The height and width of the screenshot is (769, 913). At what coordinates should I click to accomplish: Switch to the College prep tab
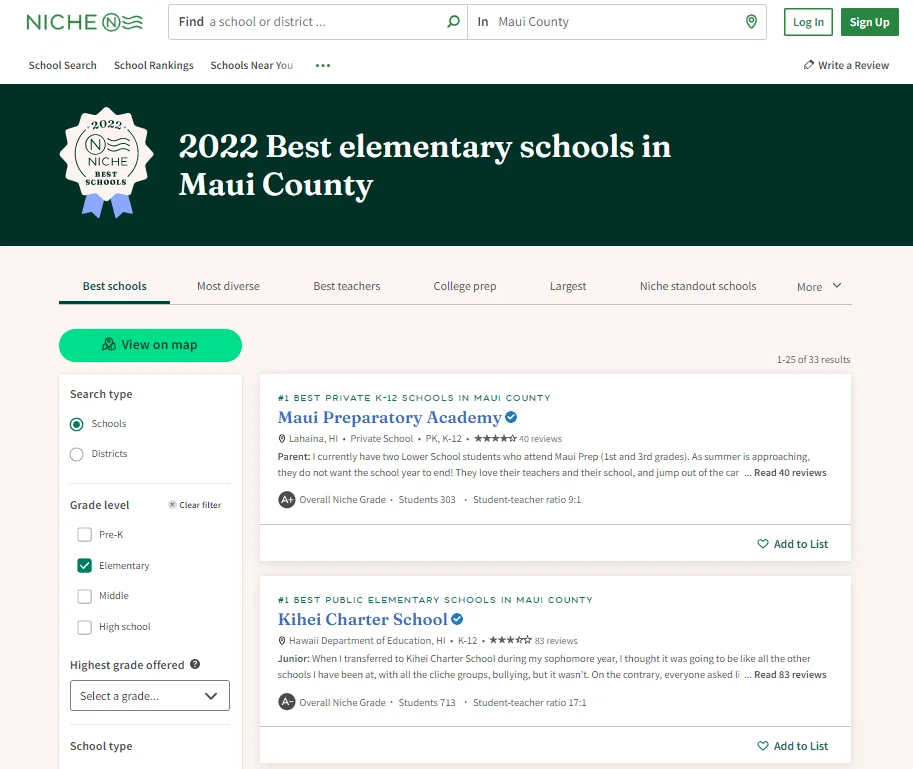pos(465,286)
